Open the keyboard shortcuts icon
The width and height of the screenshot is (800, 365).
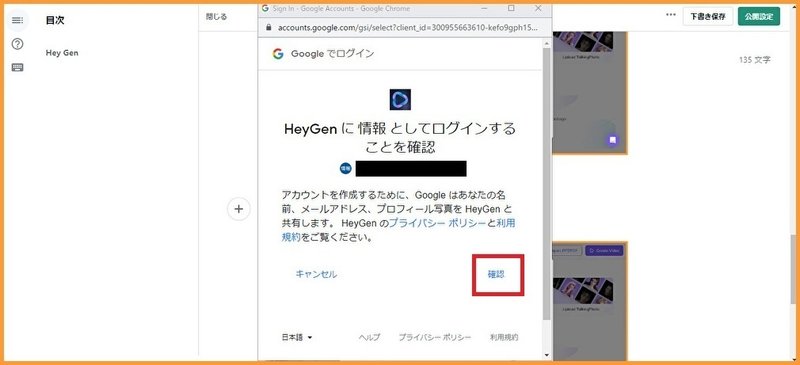(17, 67)
